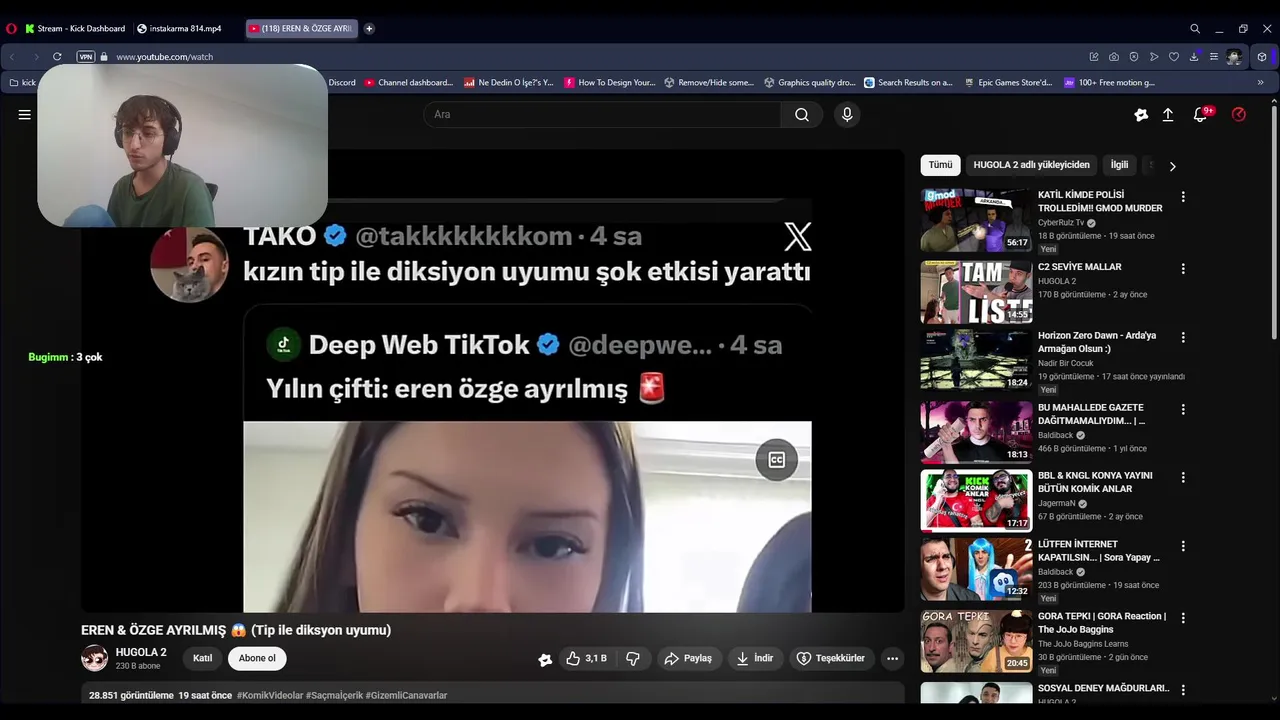Screen dimensions: 1280x720
Task: Open the Graphics quality dro bookmark
Action: (810, 83)
